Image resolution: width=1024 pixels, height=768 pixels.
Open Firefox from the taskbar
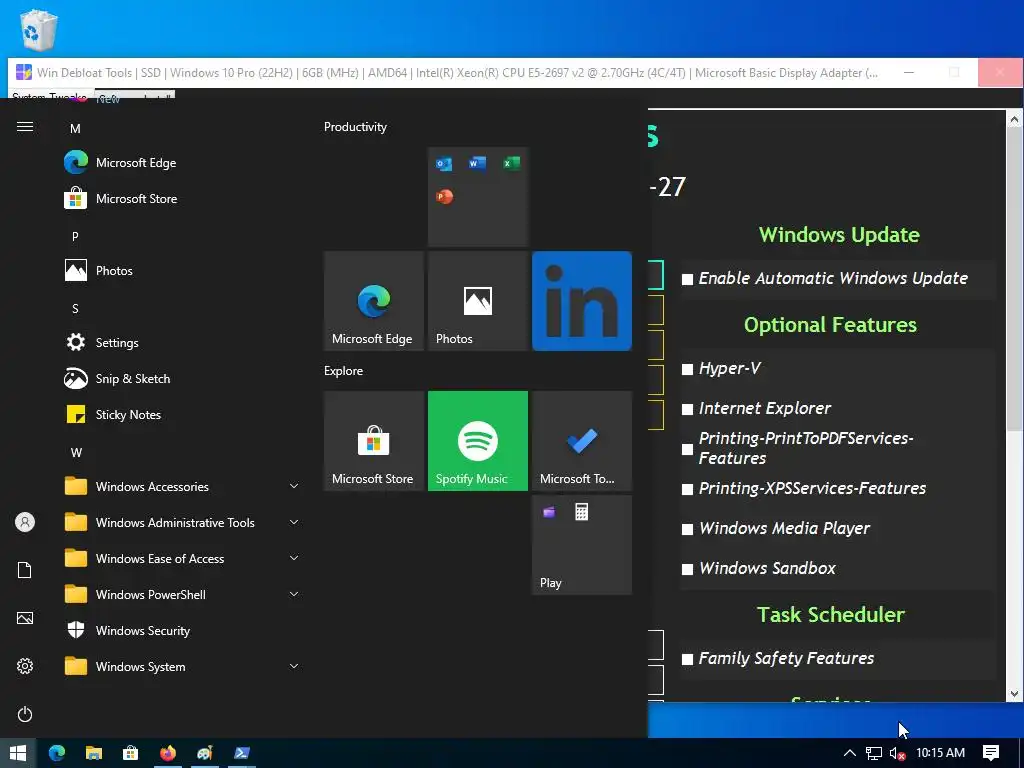(x=168, y=753)
